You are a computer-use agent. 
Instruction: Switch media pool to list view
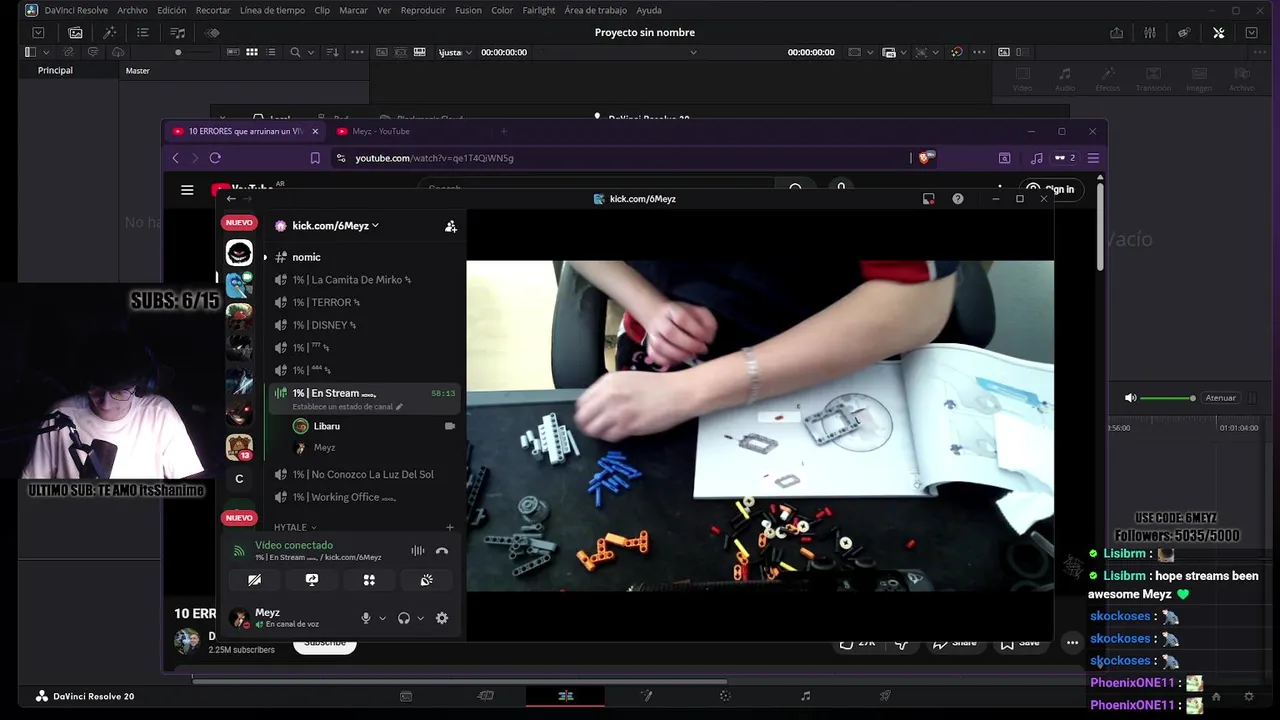[272, 52]
